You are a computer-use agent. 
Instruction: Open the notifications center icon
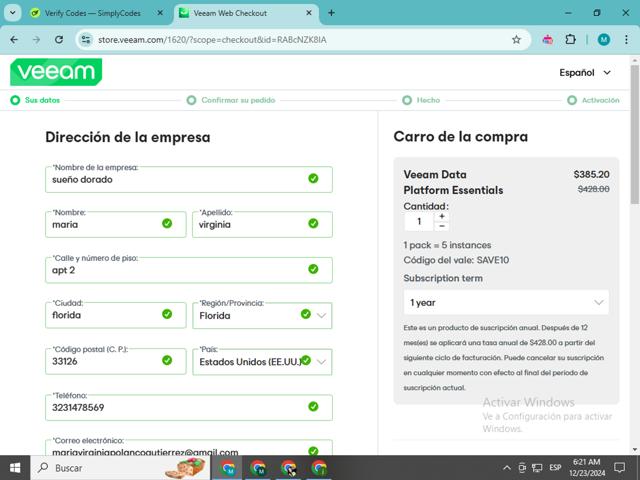[x=620, y=468]
